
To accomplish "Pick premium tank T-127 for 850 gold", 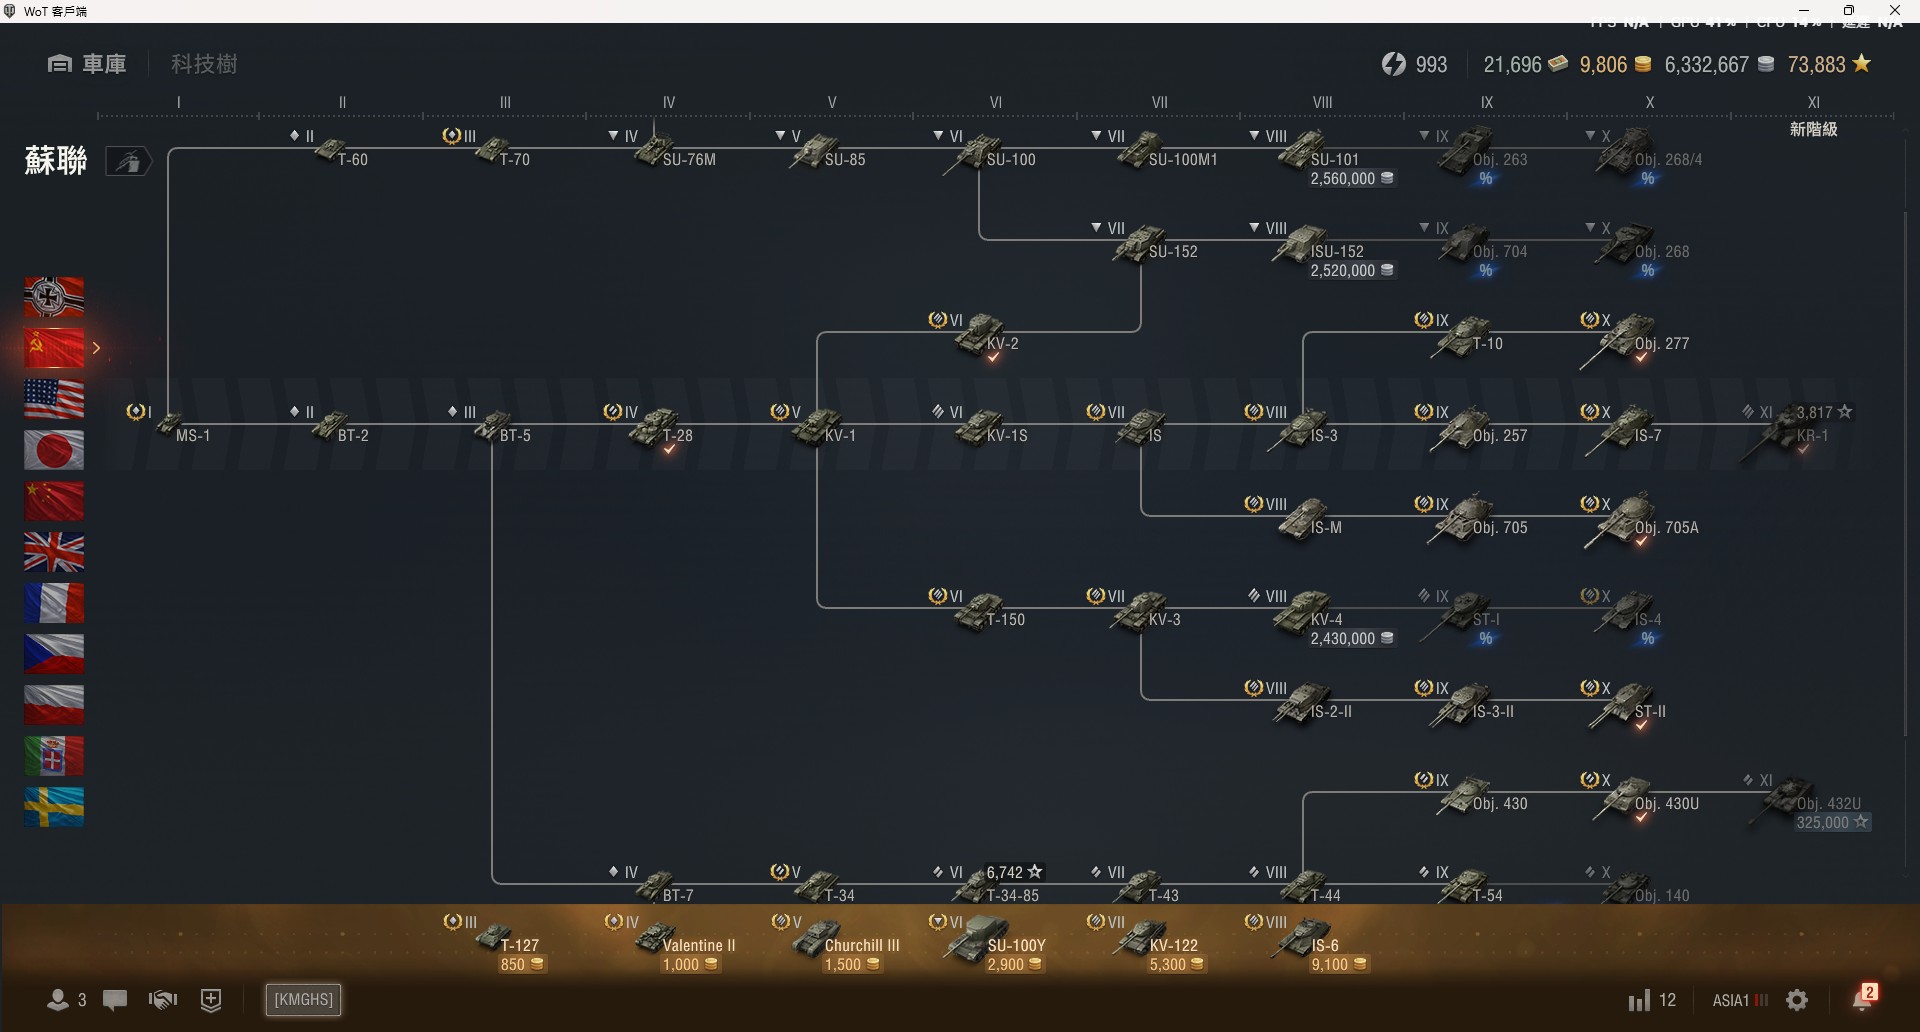I will (x=497, y=942).
